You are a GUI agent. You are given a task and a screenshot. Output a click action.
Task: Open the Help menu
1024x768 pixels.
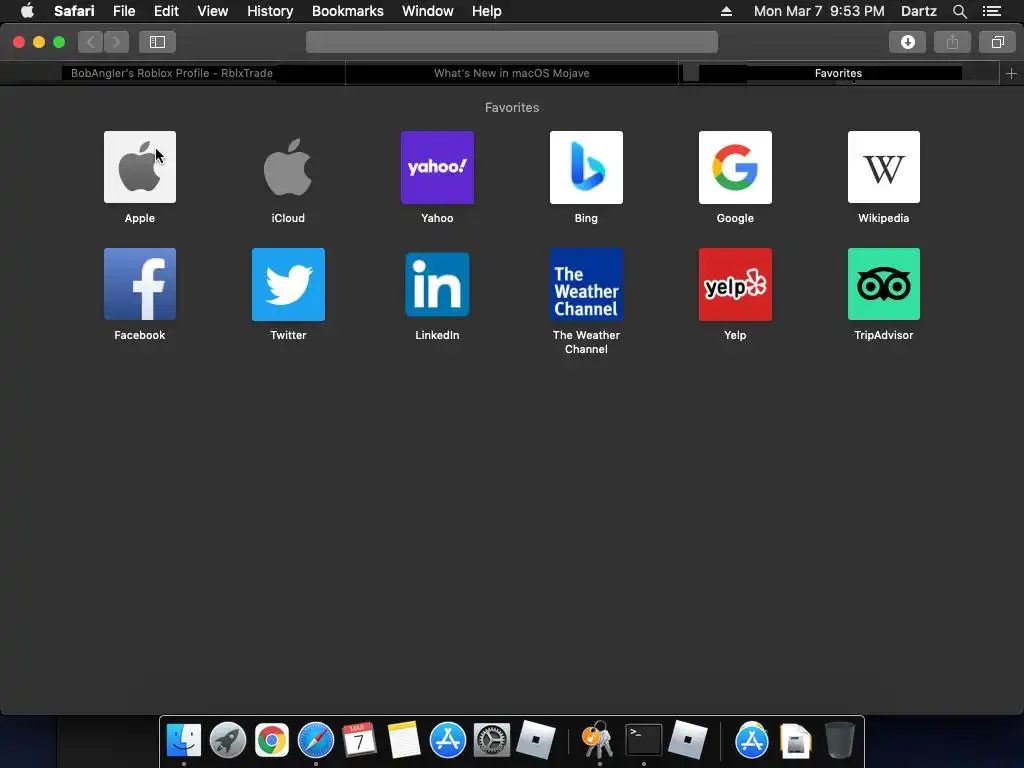coord(487,11)
